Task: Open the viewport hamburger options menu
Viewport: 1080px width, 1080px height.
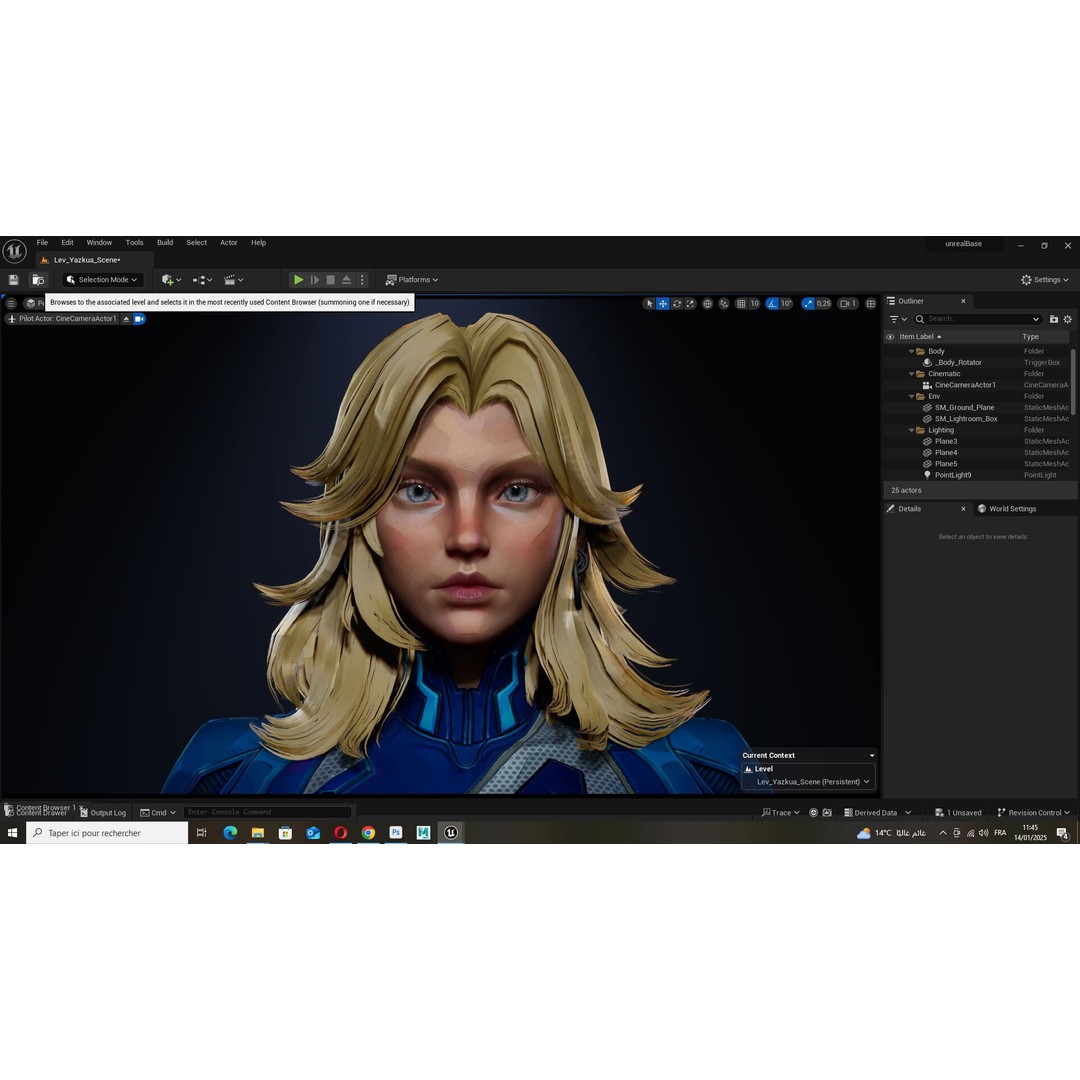Action: pyautogui.click(x=10, y=303)
